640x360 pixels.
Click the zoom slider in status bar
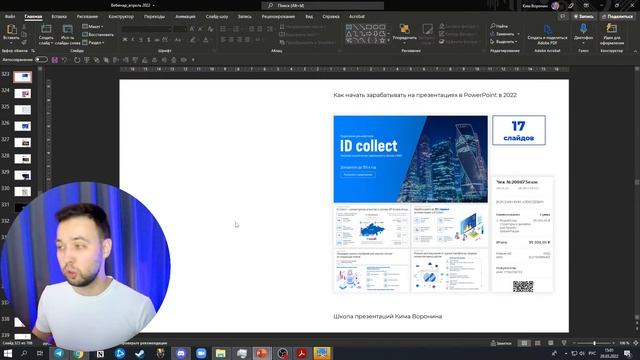coord(594,343)
